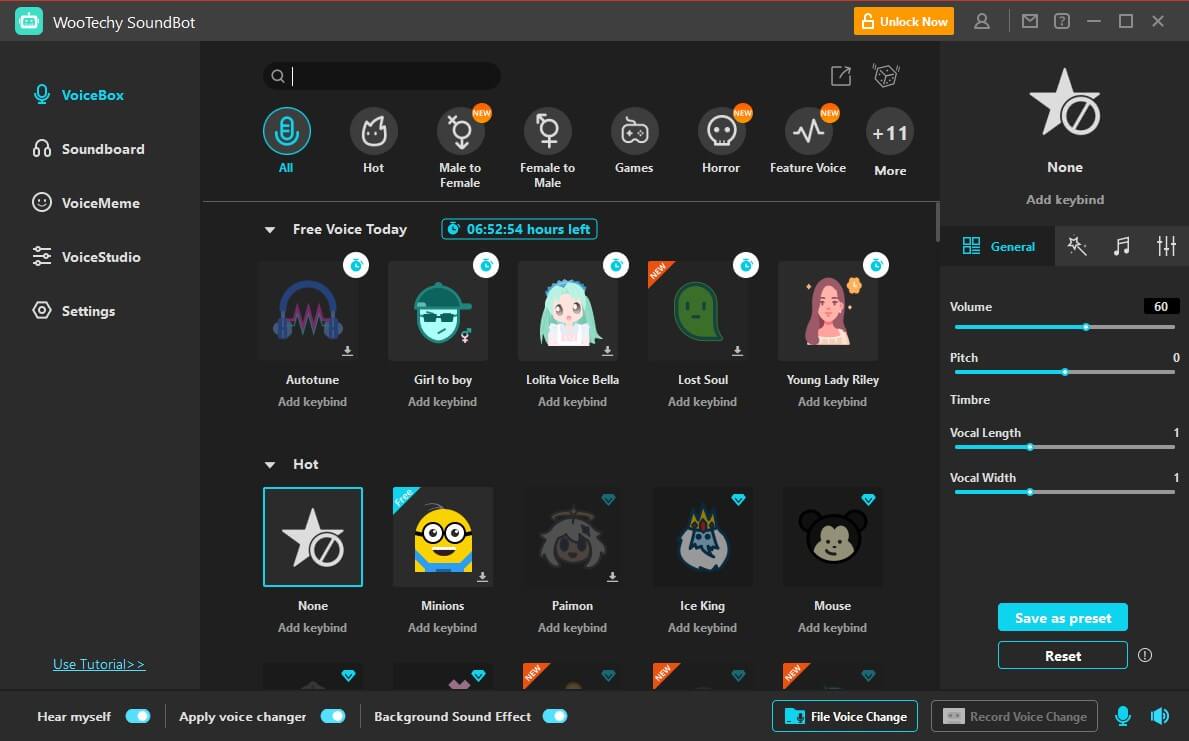Open the Soundboard section in sidebar
The image size is (1189, 741).
(103, 149)
